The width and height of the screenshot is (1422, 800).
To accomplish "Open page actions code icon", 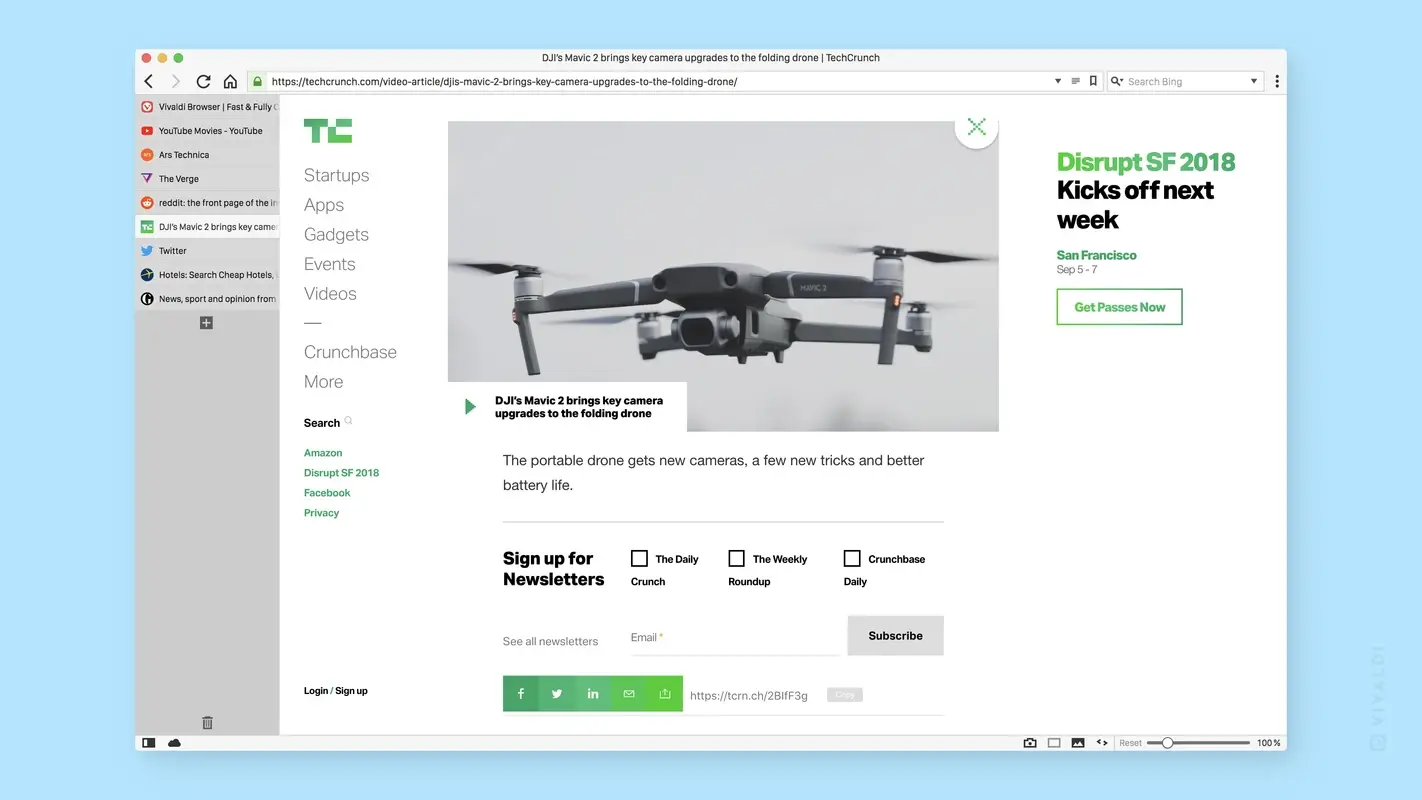I will 1102,743.
